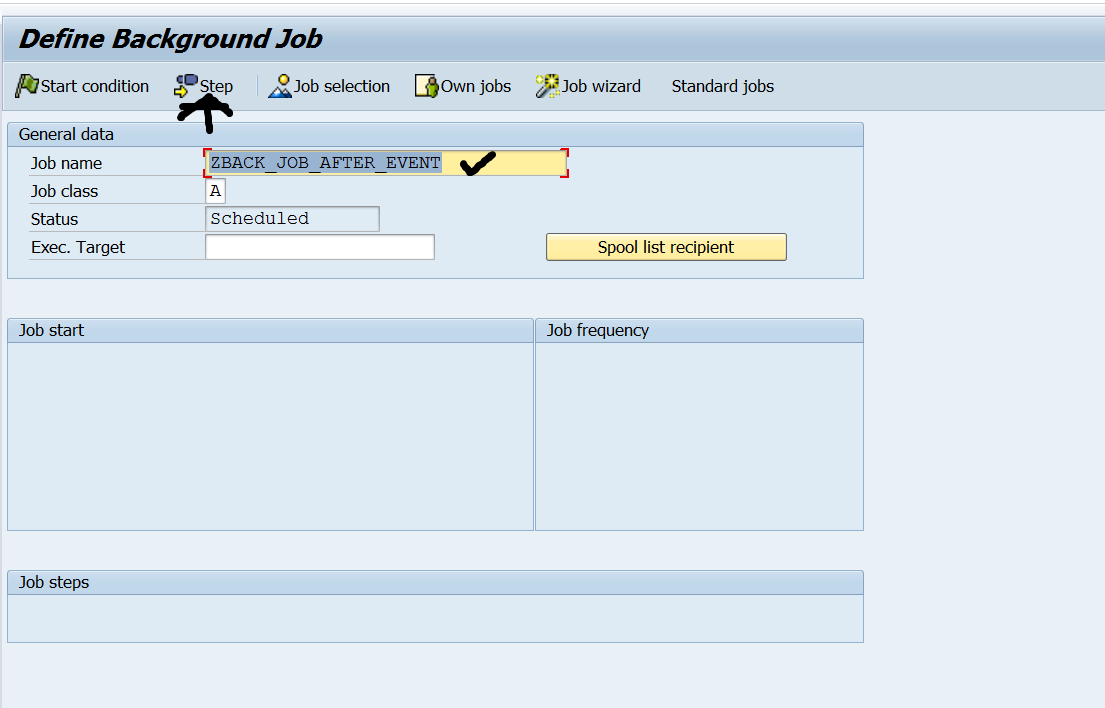This screenshot has width=1105, height=708.
Task: Click the Exec. Target input field
Action: click(320, 247)
